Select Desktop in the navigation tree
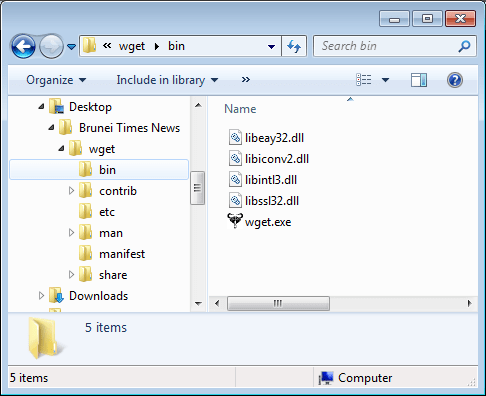486x396 pixels. click(x=90, y=107)
